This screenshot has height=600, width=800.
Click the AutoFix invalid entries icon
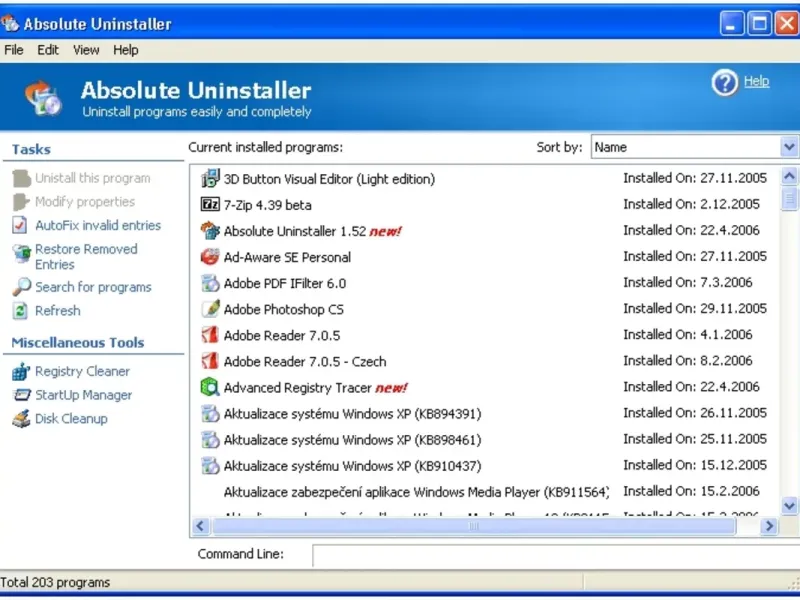(x=20, y=225)
